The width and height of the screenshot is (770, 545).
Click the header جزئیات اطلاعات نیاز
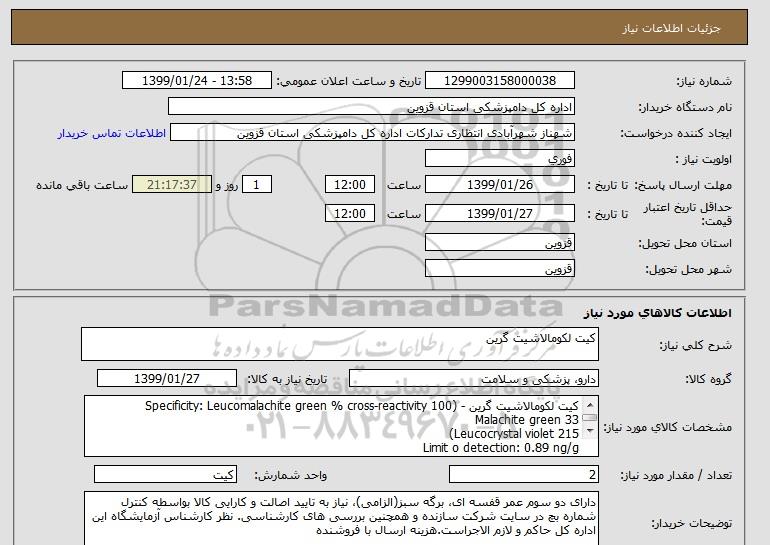[671, 28]
